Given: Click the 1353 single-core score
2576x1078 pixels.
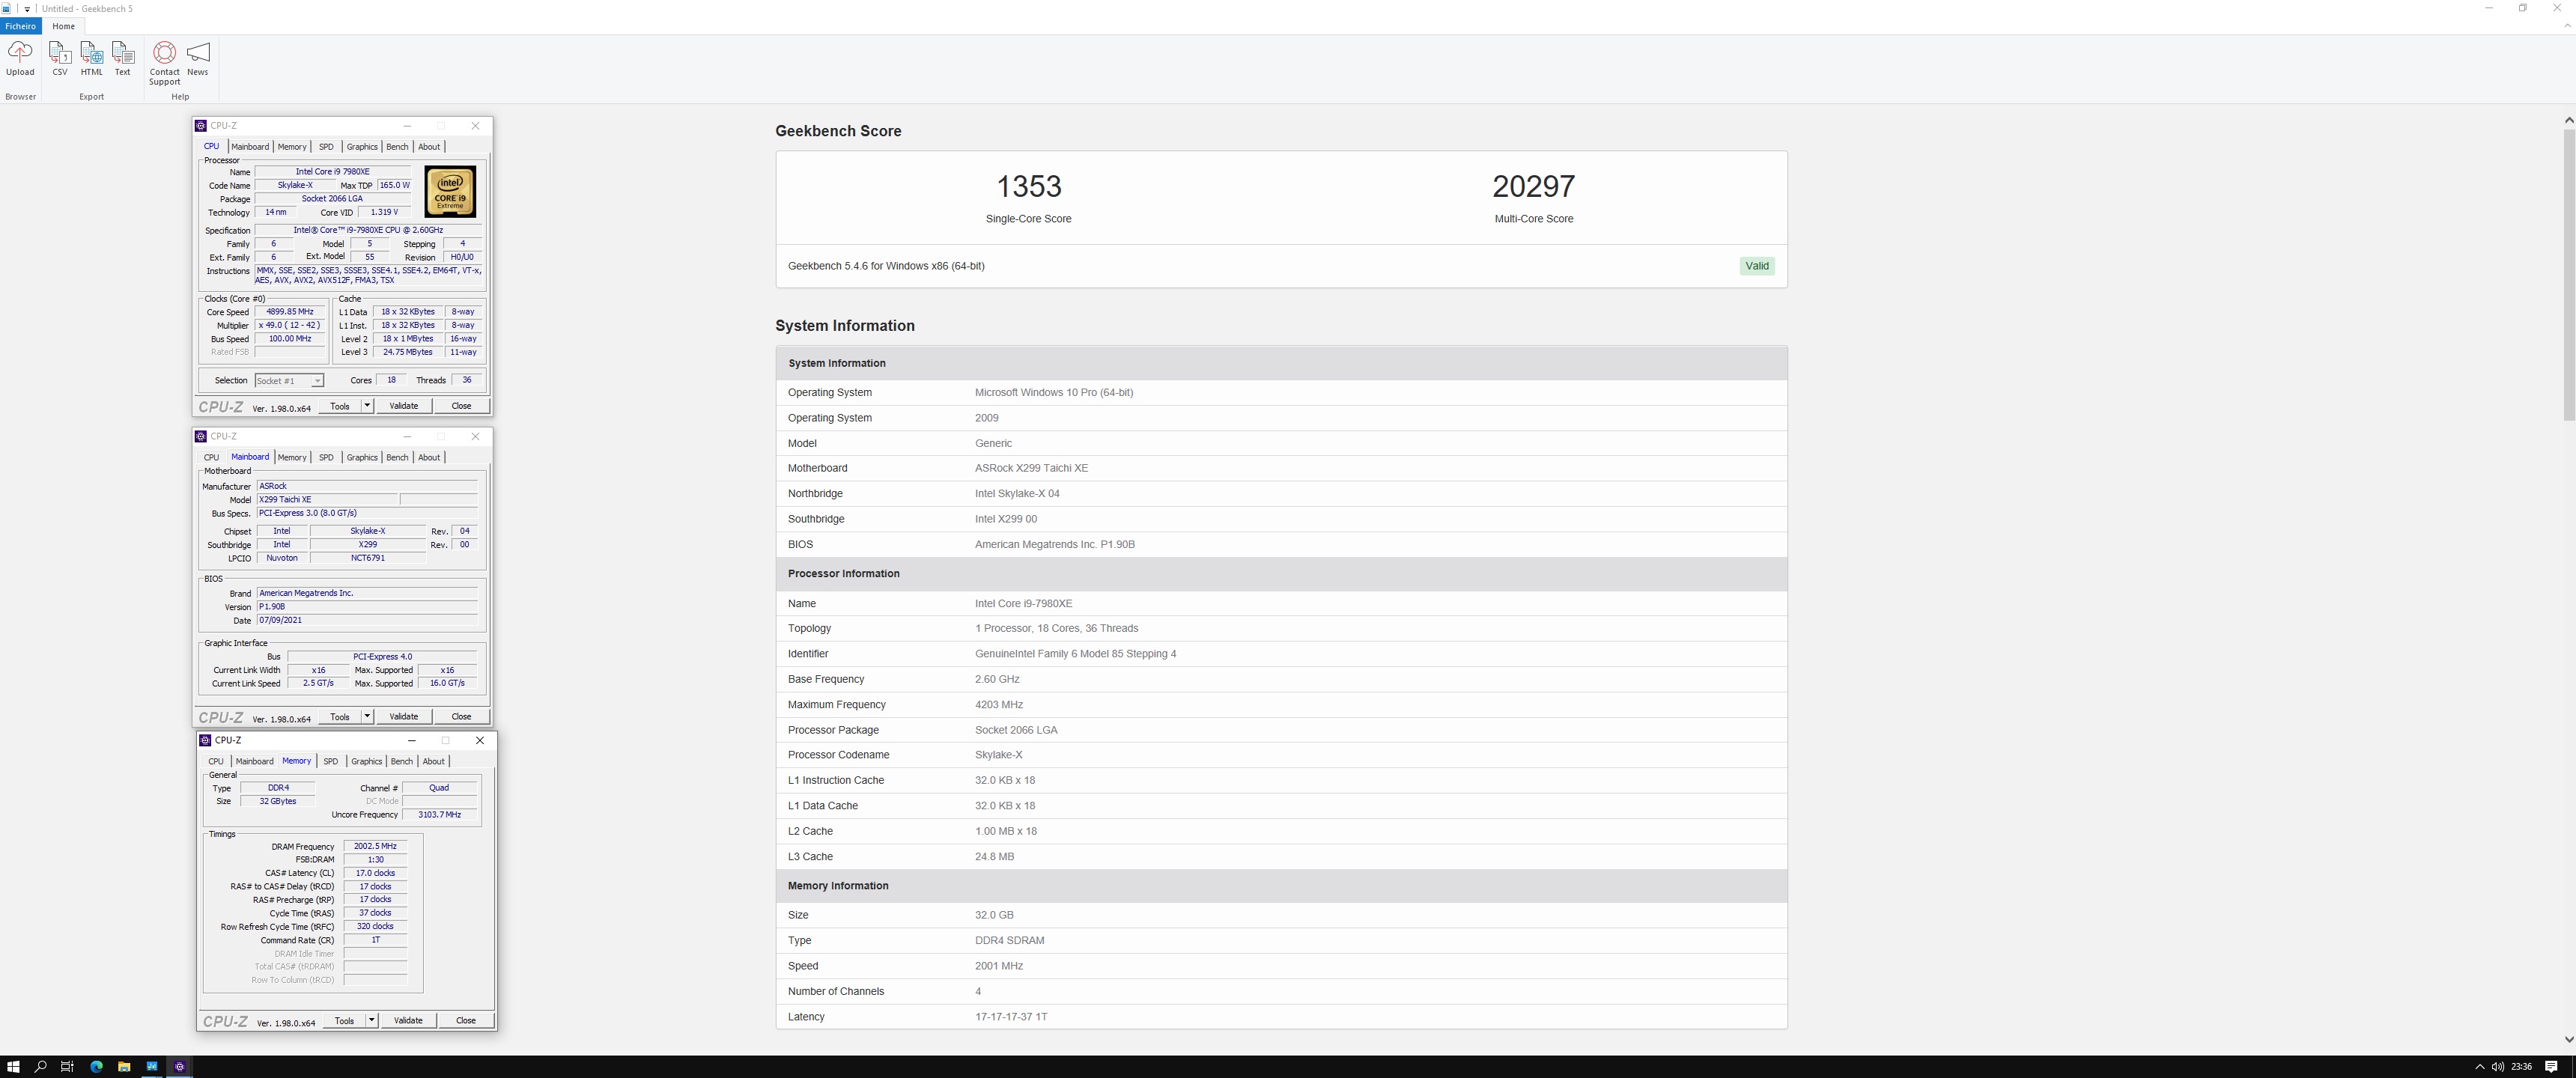Looking at the screenshot, I should point(1028,186).
